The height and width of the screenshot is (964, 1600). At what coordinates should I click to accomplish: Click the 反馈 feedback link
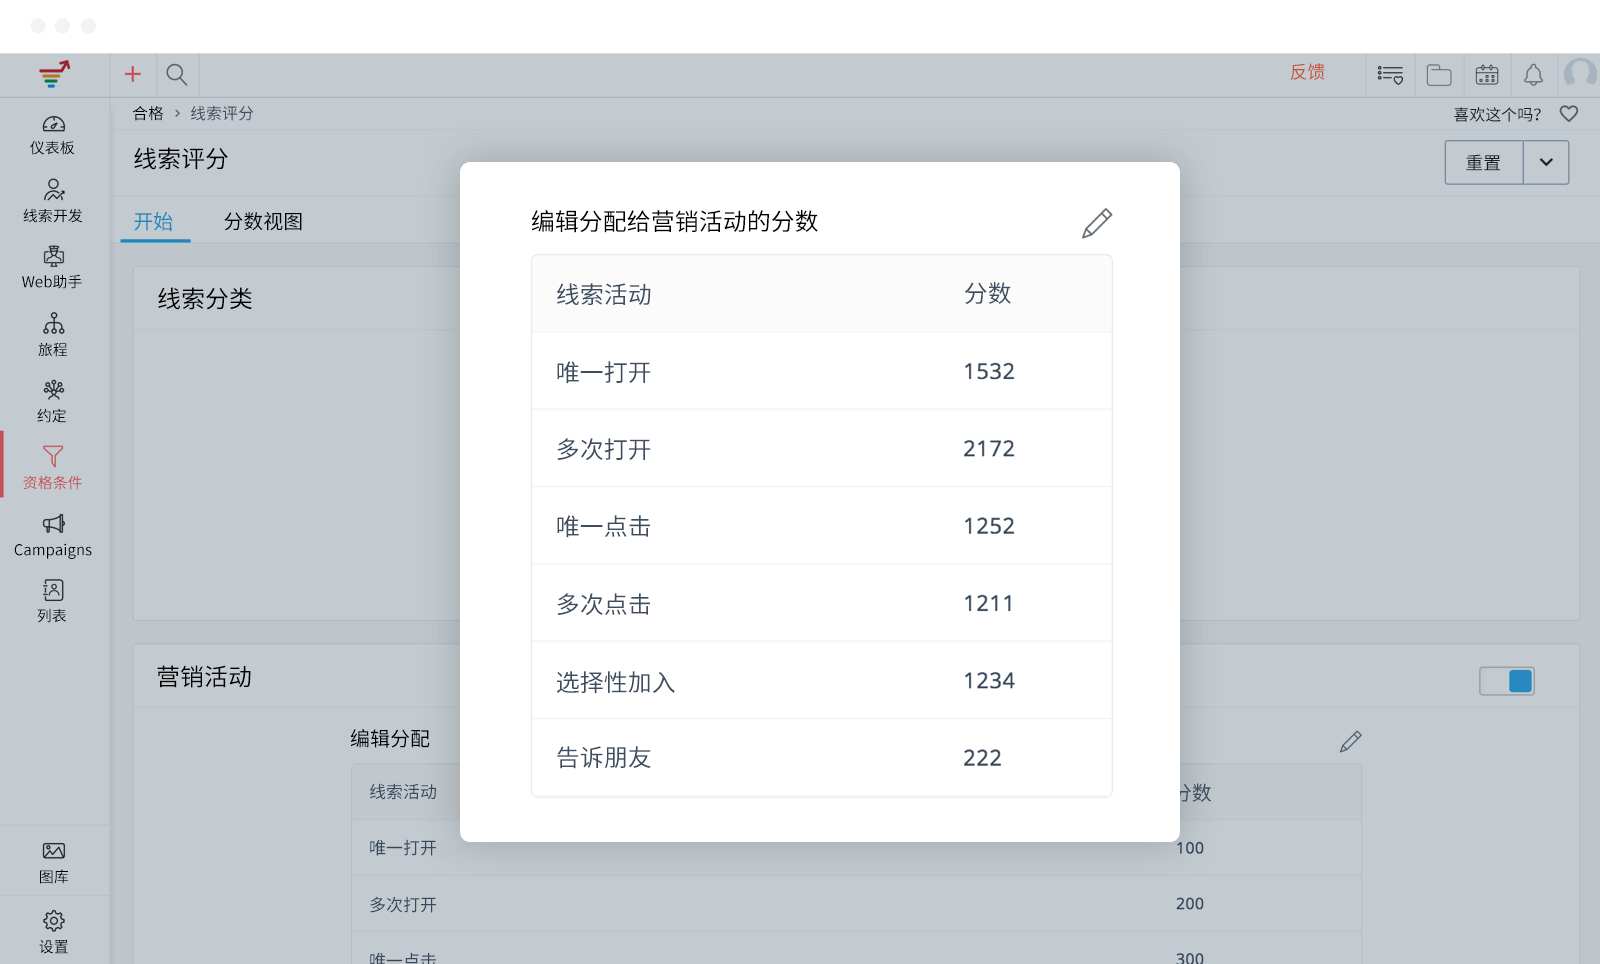(1307, 72)
